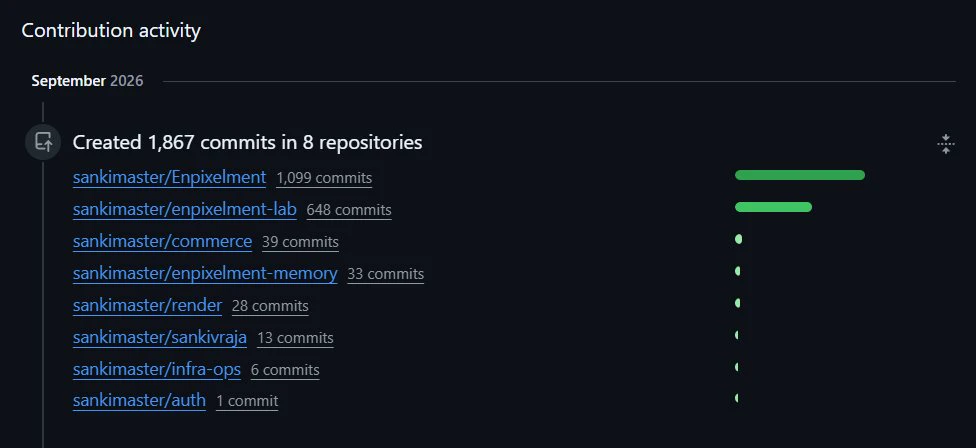Open sankimaster/sankivraja repository link
Screen dimensions: 976x448
point(160,338)
